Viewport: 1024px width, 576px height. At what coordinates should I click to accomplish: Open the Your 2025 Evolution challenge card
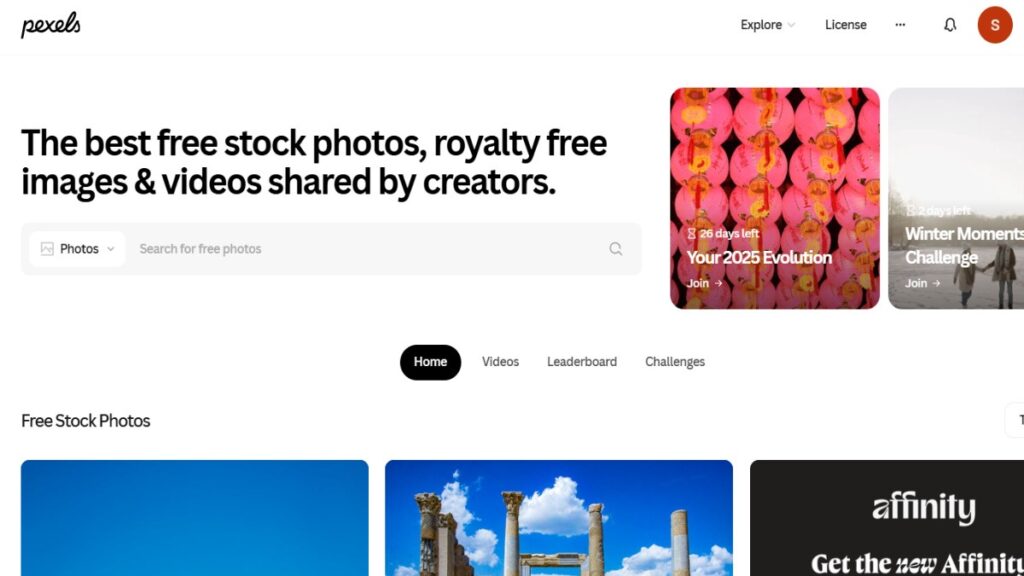coord(775,198)
